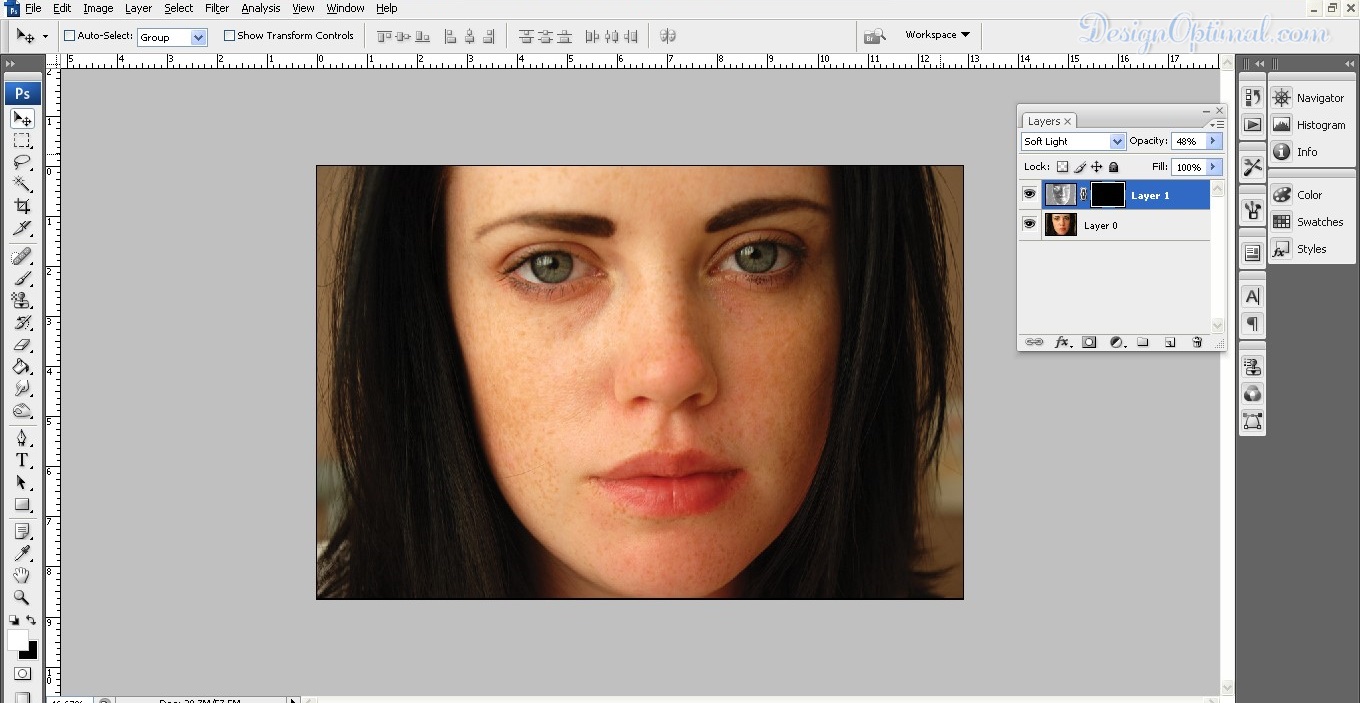Open the Window menu

coord(345,8)
